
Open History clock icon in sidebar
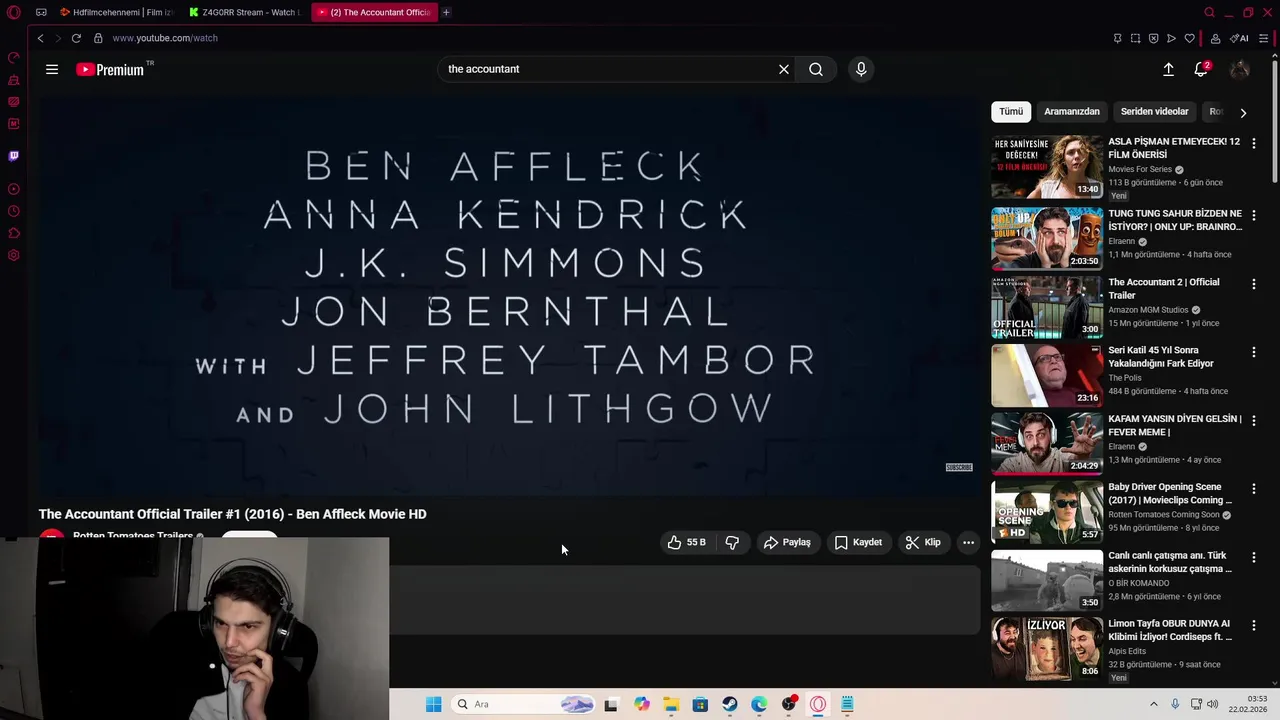pos(14,211)
